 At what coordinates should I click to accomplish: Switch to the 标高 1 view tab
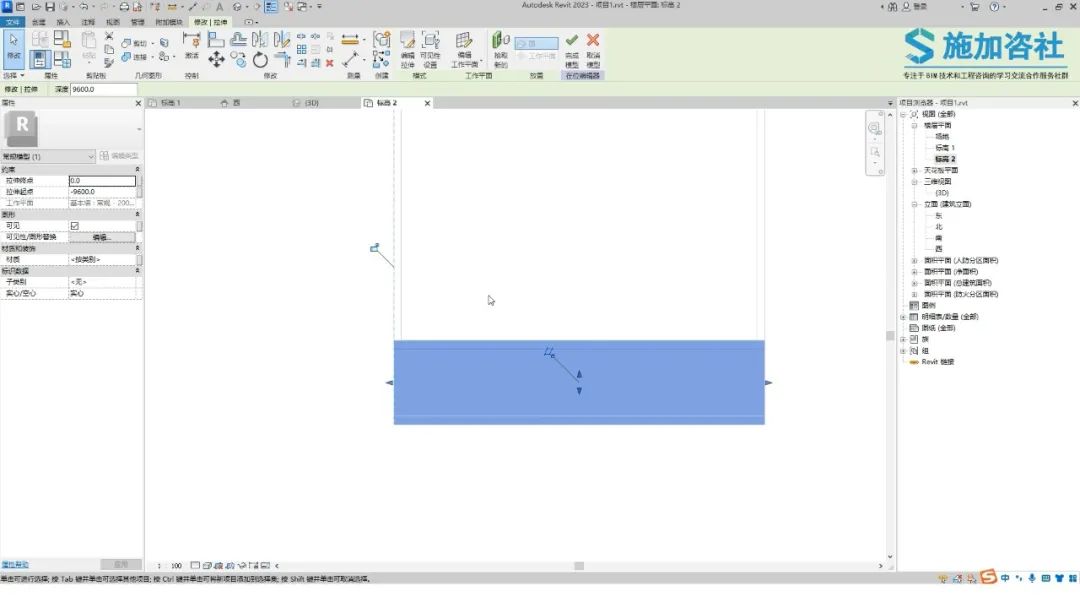pos(166,103)
